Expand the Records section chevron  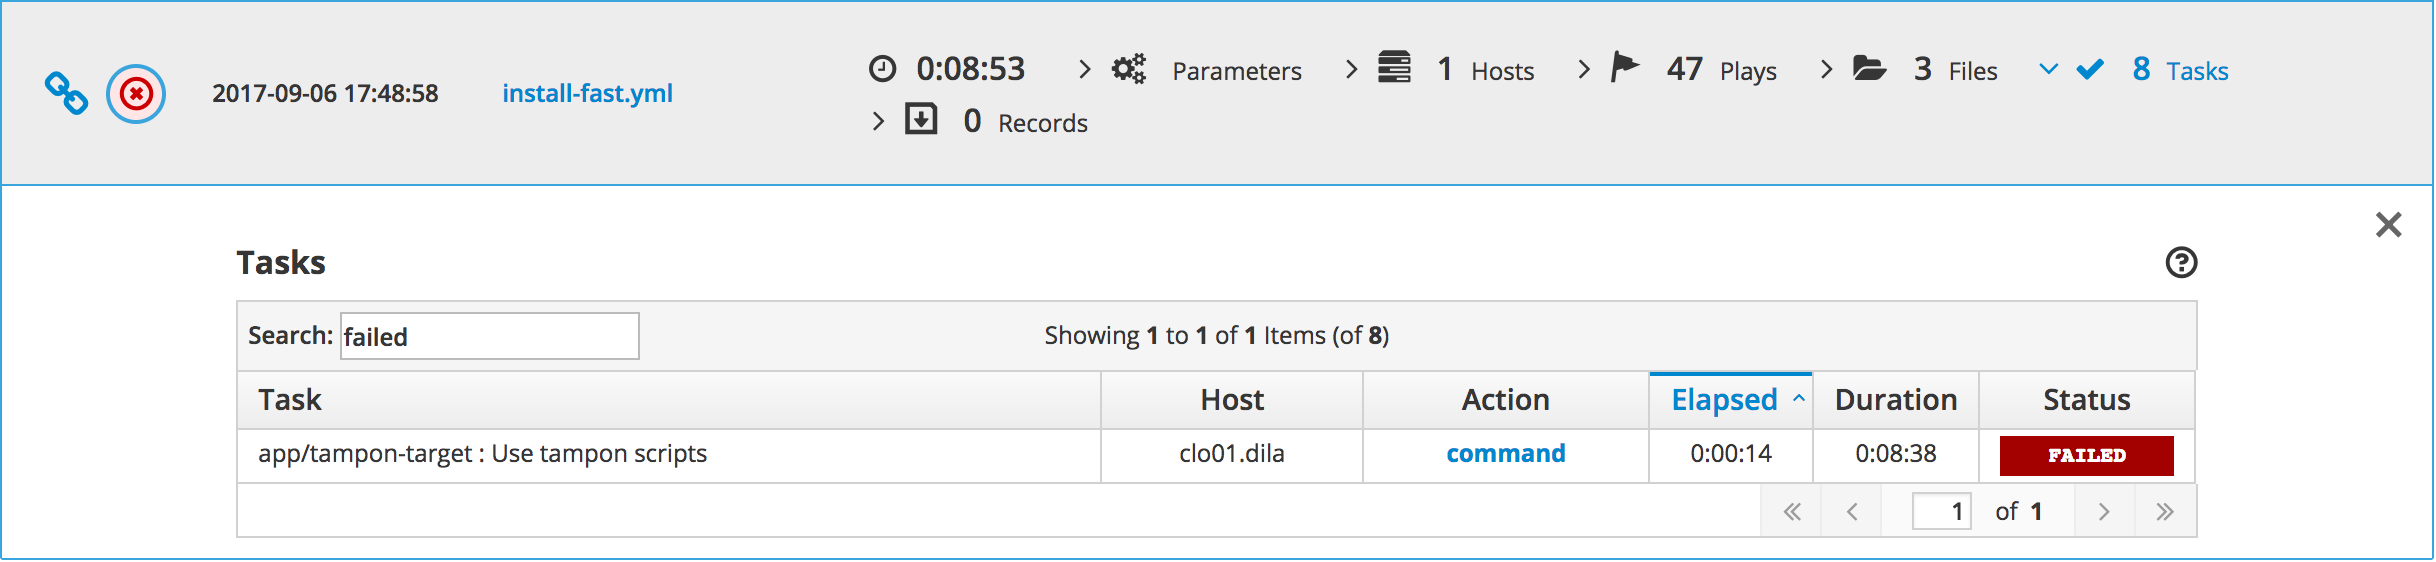click(x=878, y=121)
